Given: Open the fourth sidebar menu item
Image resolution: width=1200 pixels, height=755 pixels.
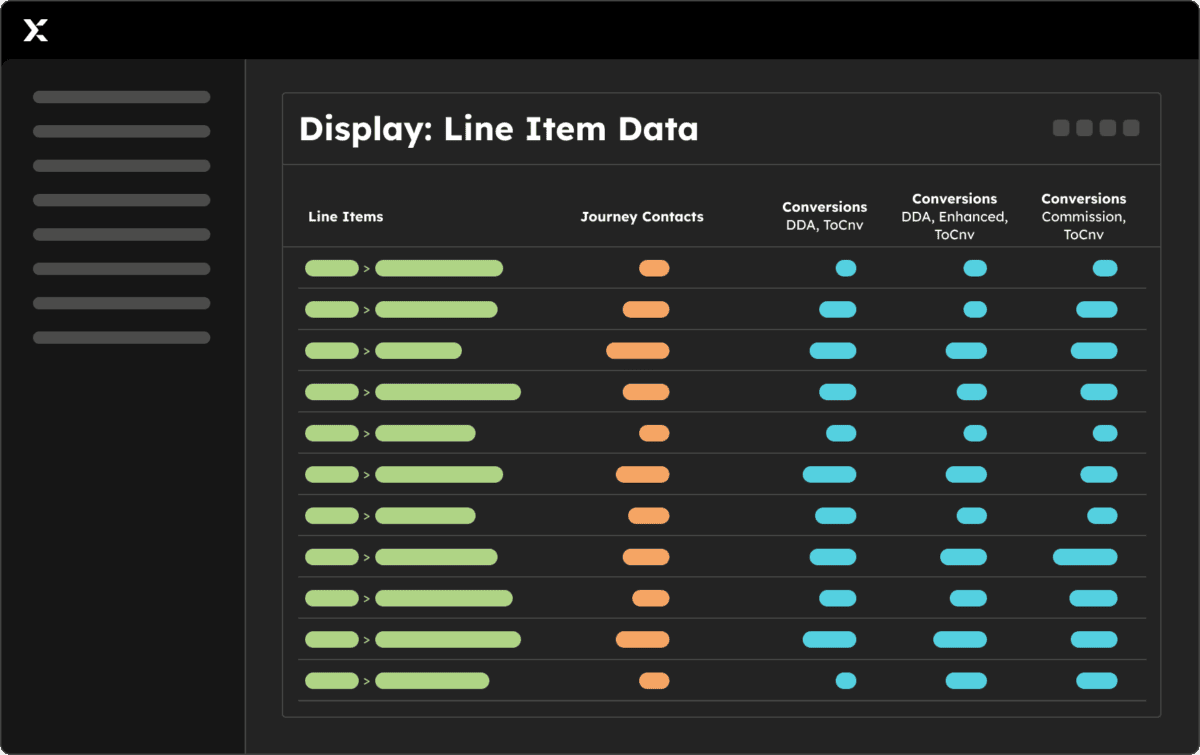Looking at the screenshot, I should (121, 200).
